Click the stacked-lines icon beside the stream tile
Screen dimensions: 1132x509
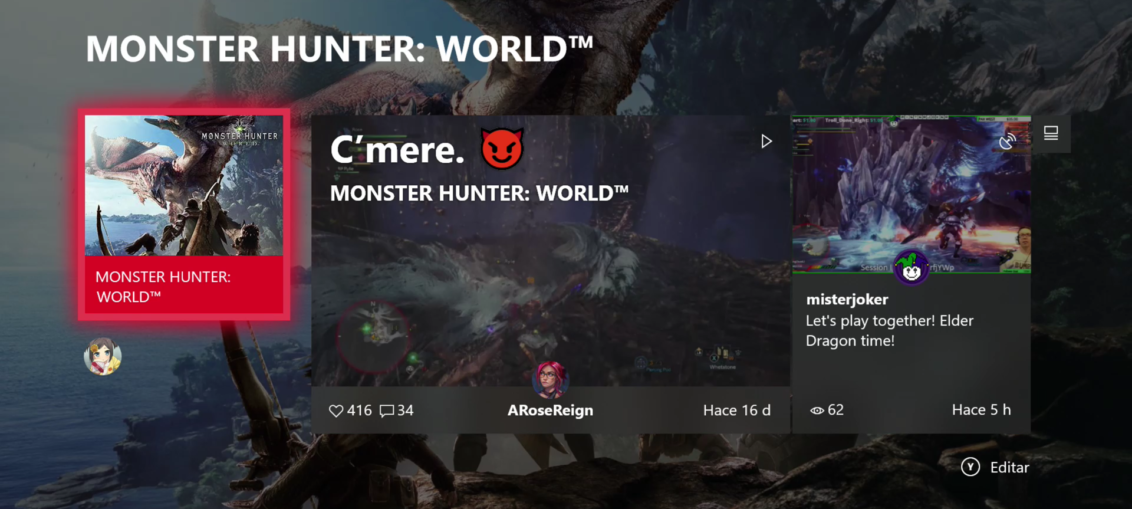(x=1050, y=133)
